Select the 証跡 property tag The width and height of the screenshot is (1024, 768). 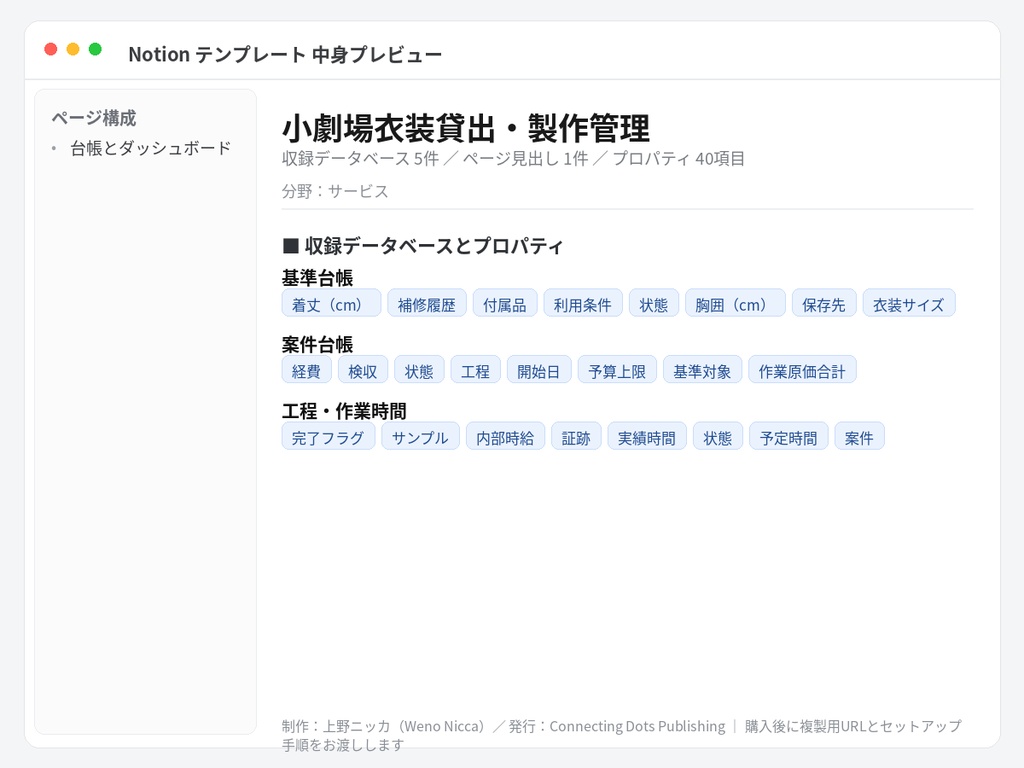pyautogui.click(x=576, y=436)
